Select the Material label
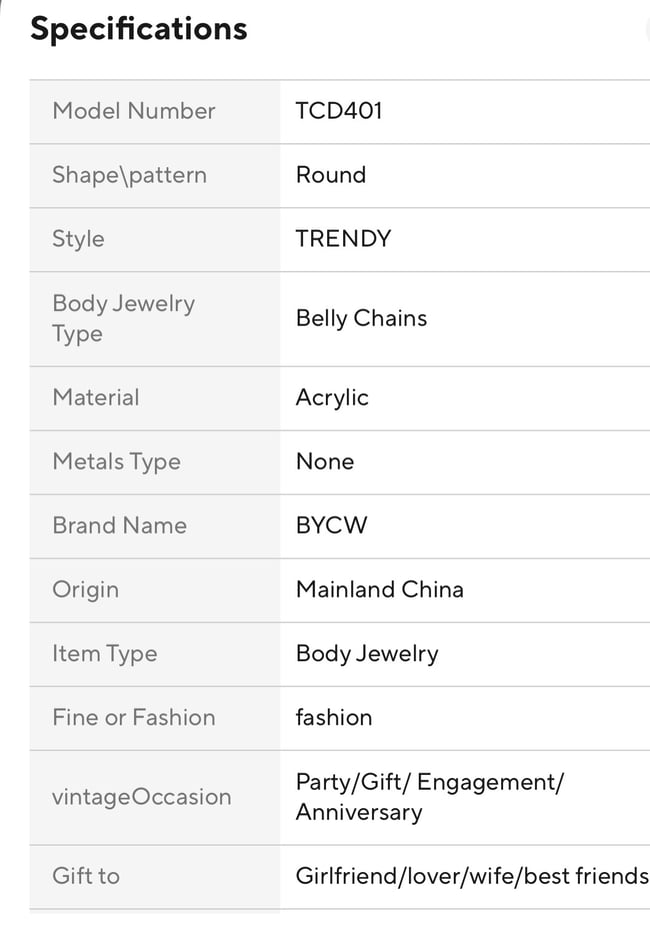The image size is (650, 936). tap(96, 397)
